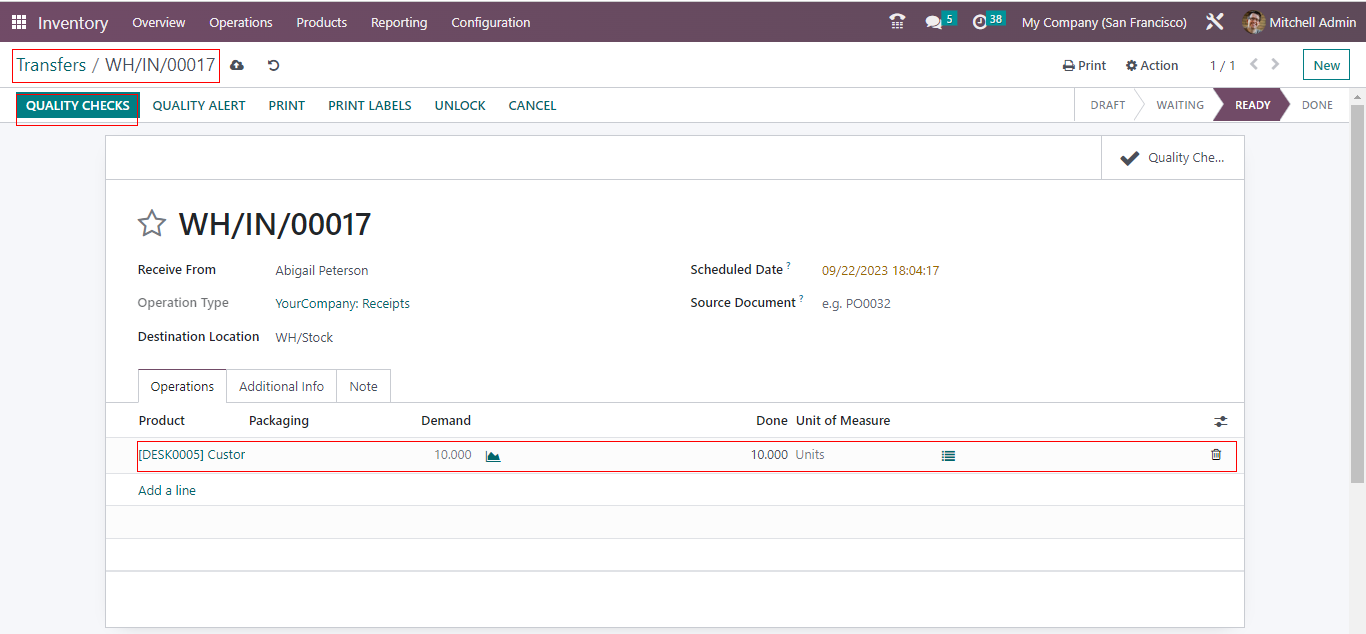Screen dimensions: 1366x634
Task: Open the activities clock icon
Action: pyautogui.click(x=980, y=22)
